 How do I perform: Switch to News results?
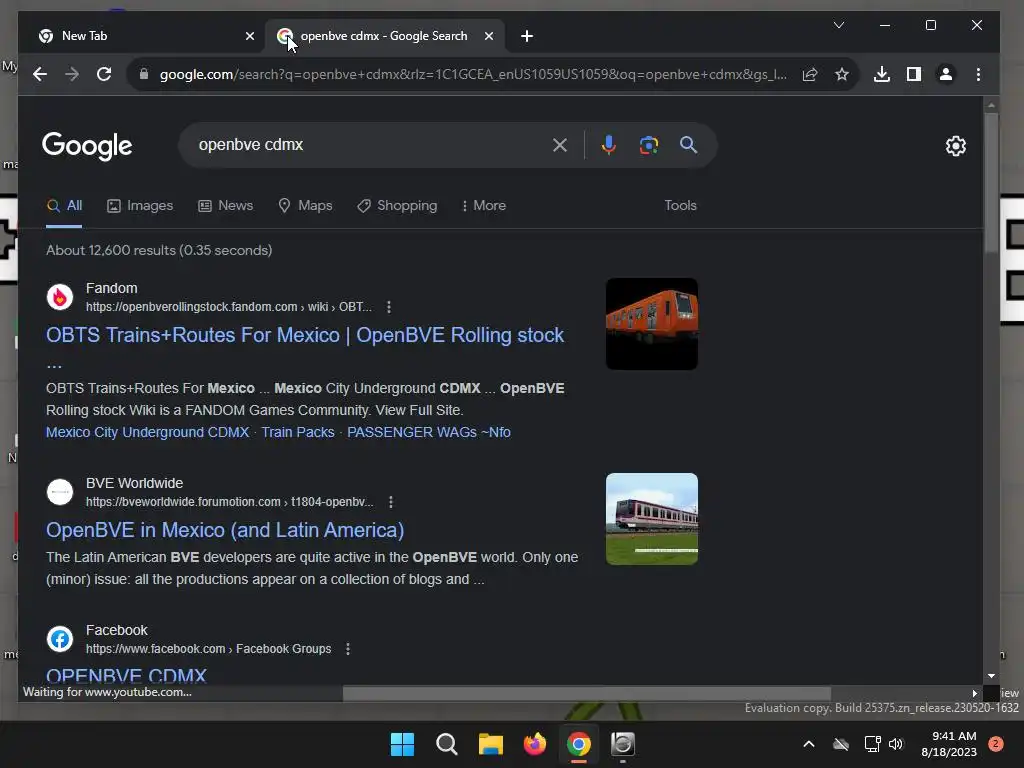tap(225, 206)
